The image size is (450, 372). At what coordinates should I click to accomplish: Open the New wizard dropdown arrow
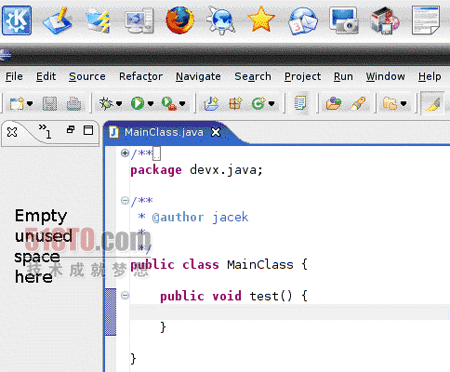[30, 104]
